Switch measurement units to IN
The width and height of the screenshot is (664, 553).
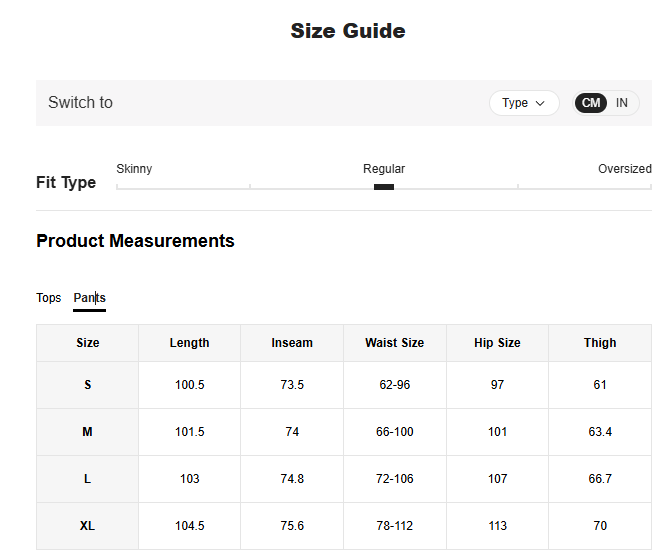click(622, 103)
